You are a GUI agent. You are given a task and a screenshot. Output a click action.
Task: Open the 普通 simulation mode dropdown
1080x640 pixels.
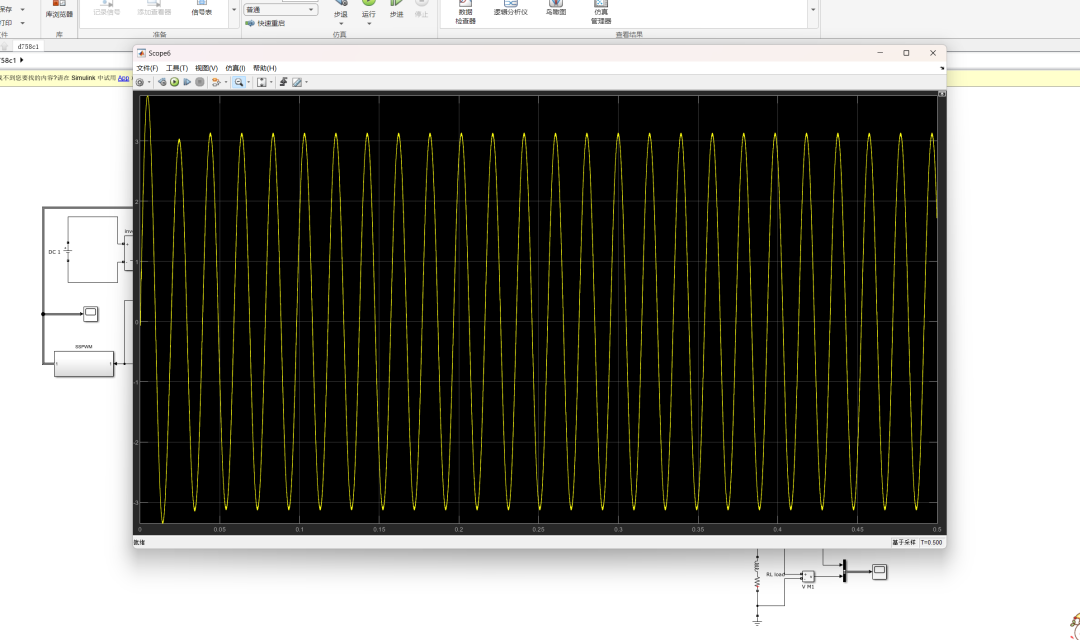[x=280, y=10]
